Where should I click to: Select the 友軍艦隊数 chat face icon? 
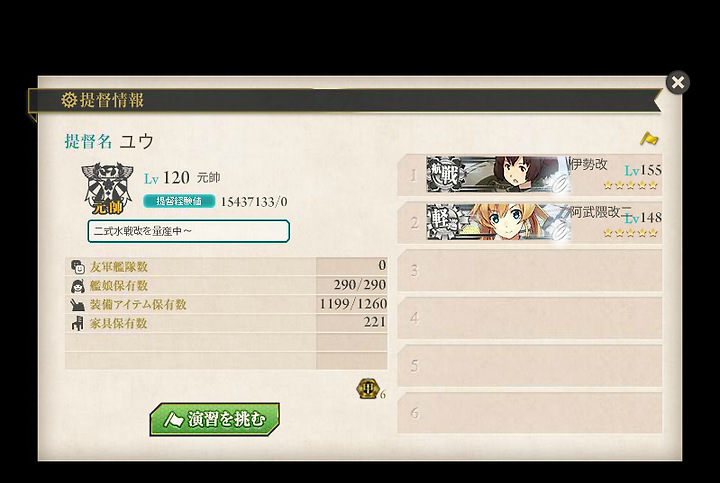[78, 266]
